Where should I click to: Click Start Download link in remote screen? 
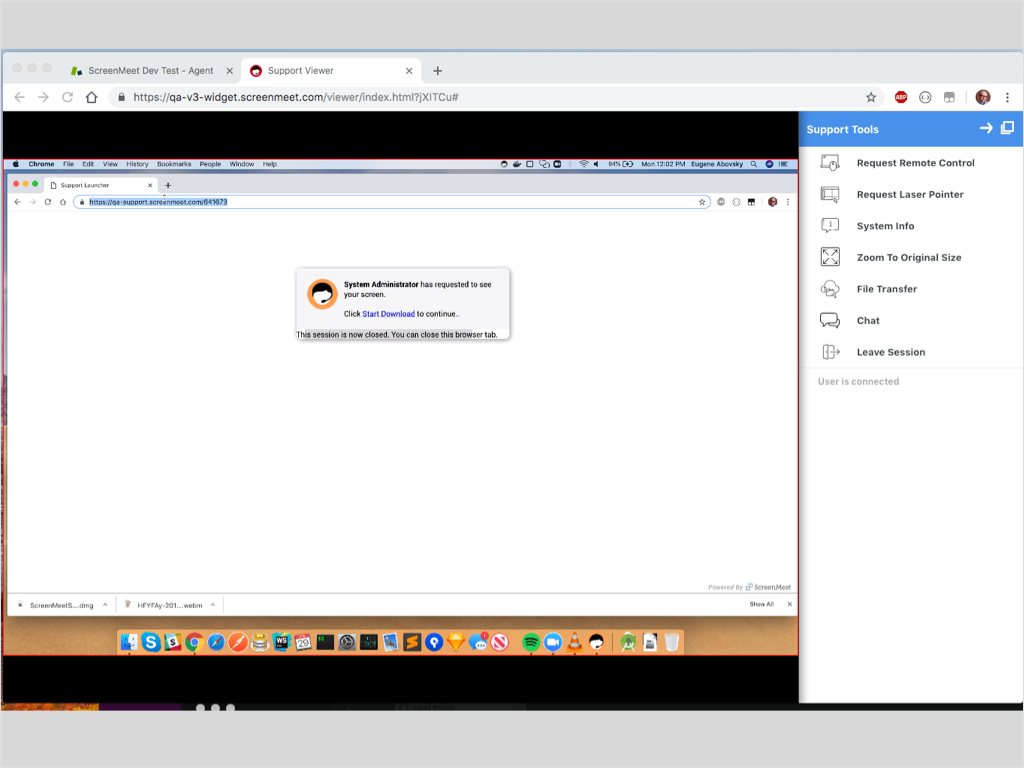(x=388, y=314)
